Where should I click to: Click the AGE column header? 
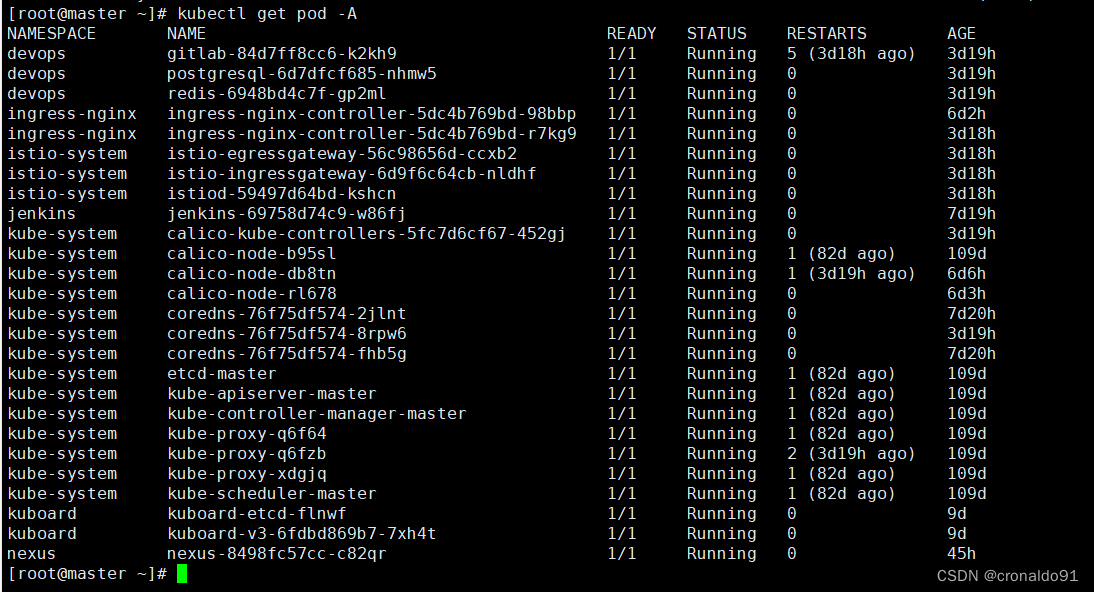pos(961,34)
